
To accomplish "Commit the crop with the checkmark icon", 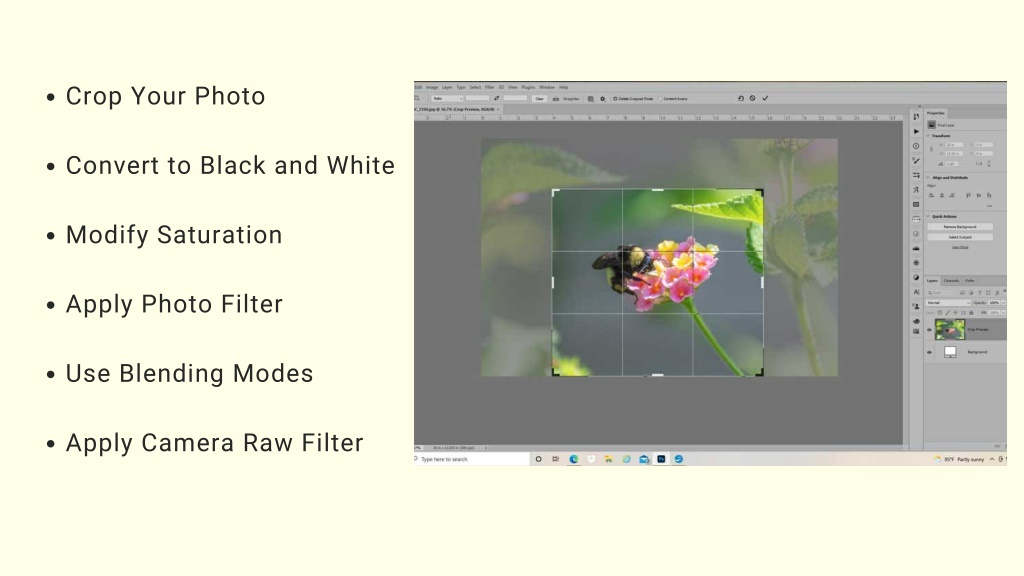I will [765, 99].
